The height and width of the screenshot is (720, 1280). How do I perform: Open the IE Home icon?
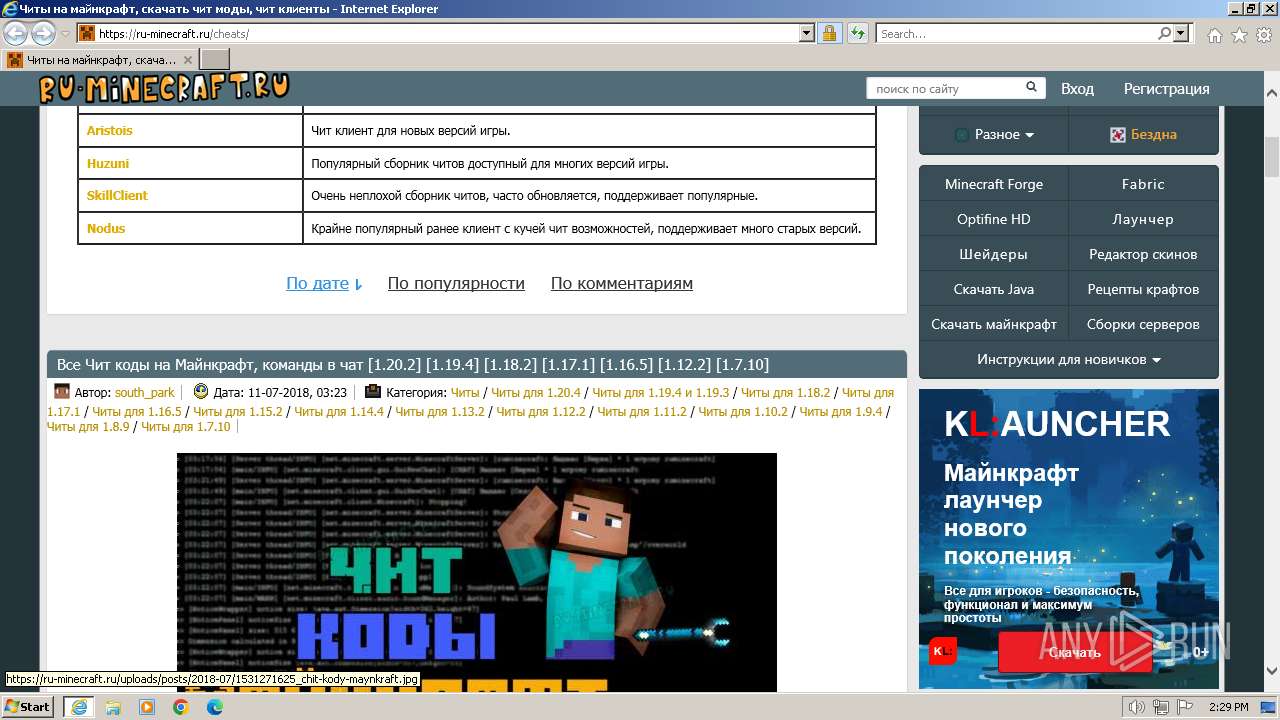click(1214, 35)
